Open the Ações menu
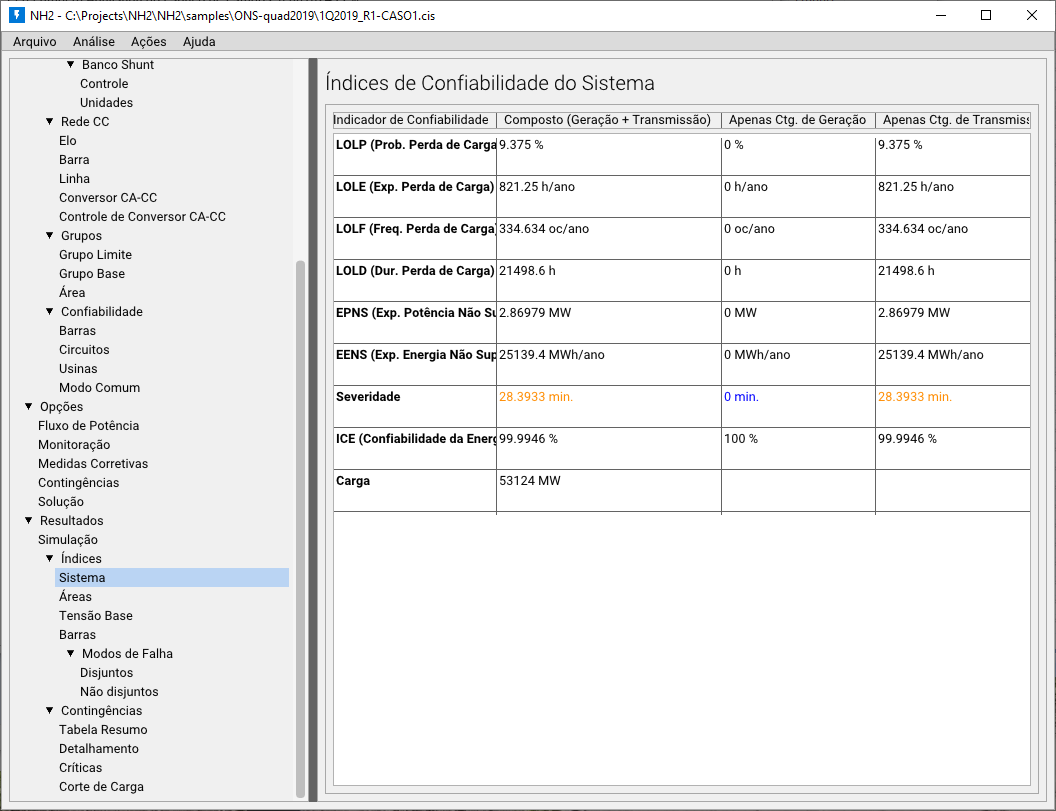The height and width of the screenshot is (811, 1056). (x=148, y=42)
